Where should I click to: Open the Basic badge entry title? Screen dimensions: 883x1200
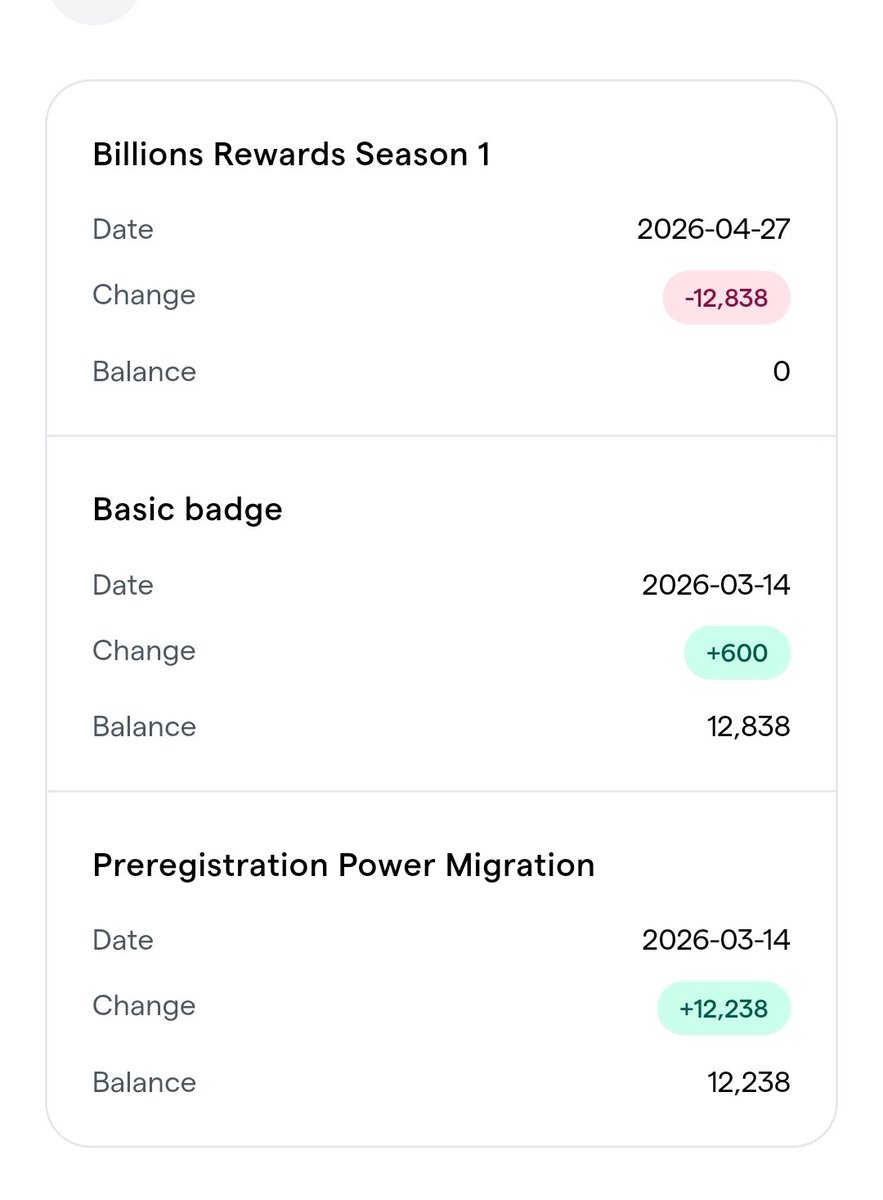point(187,510)
